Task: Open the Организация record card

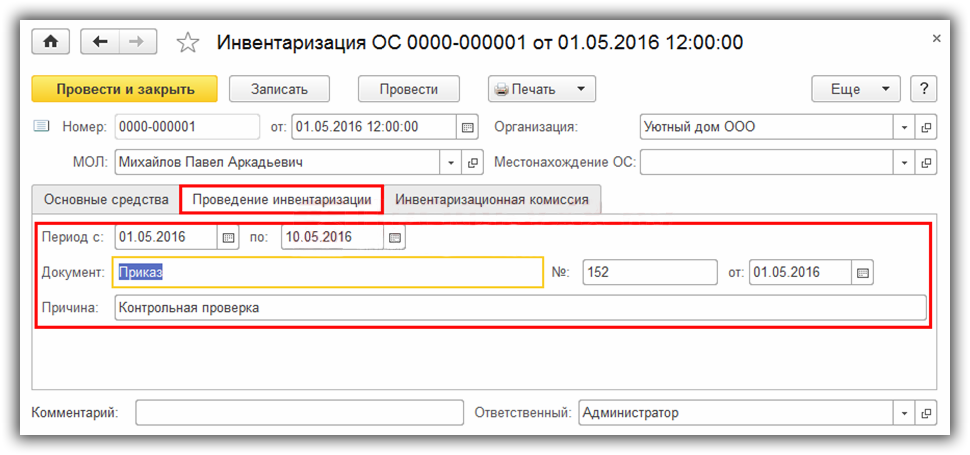Action: click(x=926, y=127)
